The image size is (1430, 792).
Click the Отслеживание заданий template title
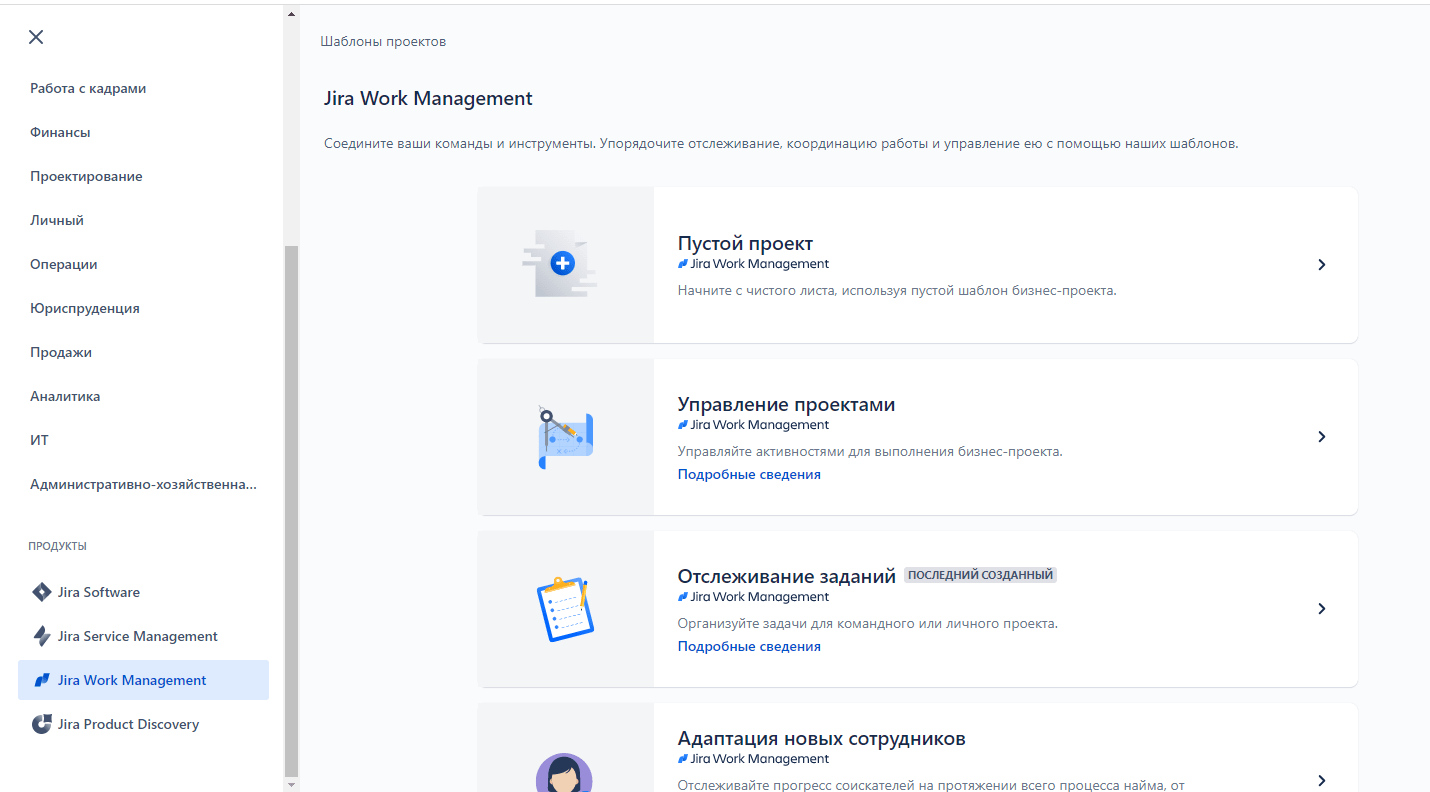786,576
